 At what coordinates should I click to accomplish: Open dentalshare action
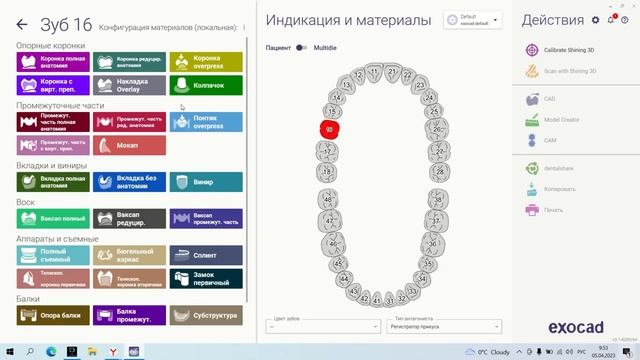pos(549,168)
